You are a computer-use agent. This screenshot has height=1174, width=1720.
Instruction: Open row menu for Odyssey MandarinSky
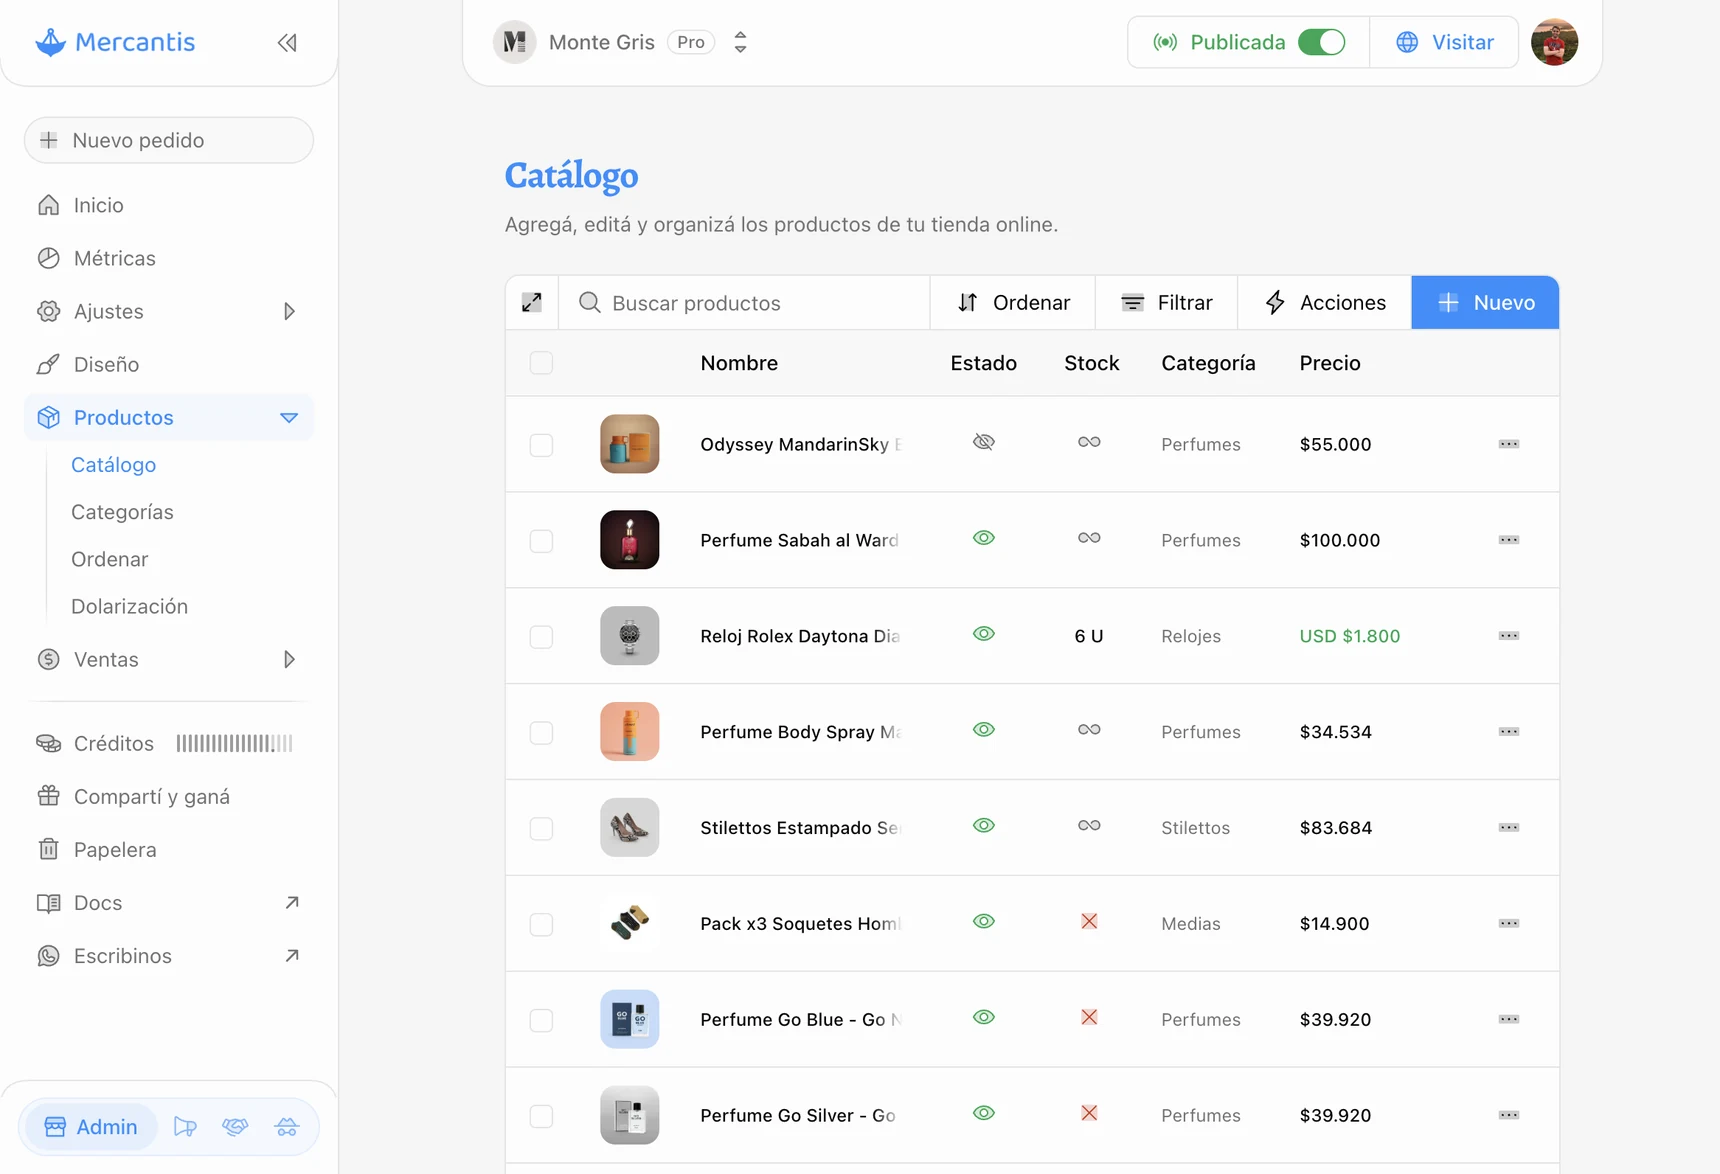(x=1509, y=444)
